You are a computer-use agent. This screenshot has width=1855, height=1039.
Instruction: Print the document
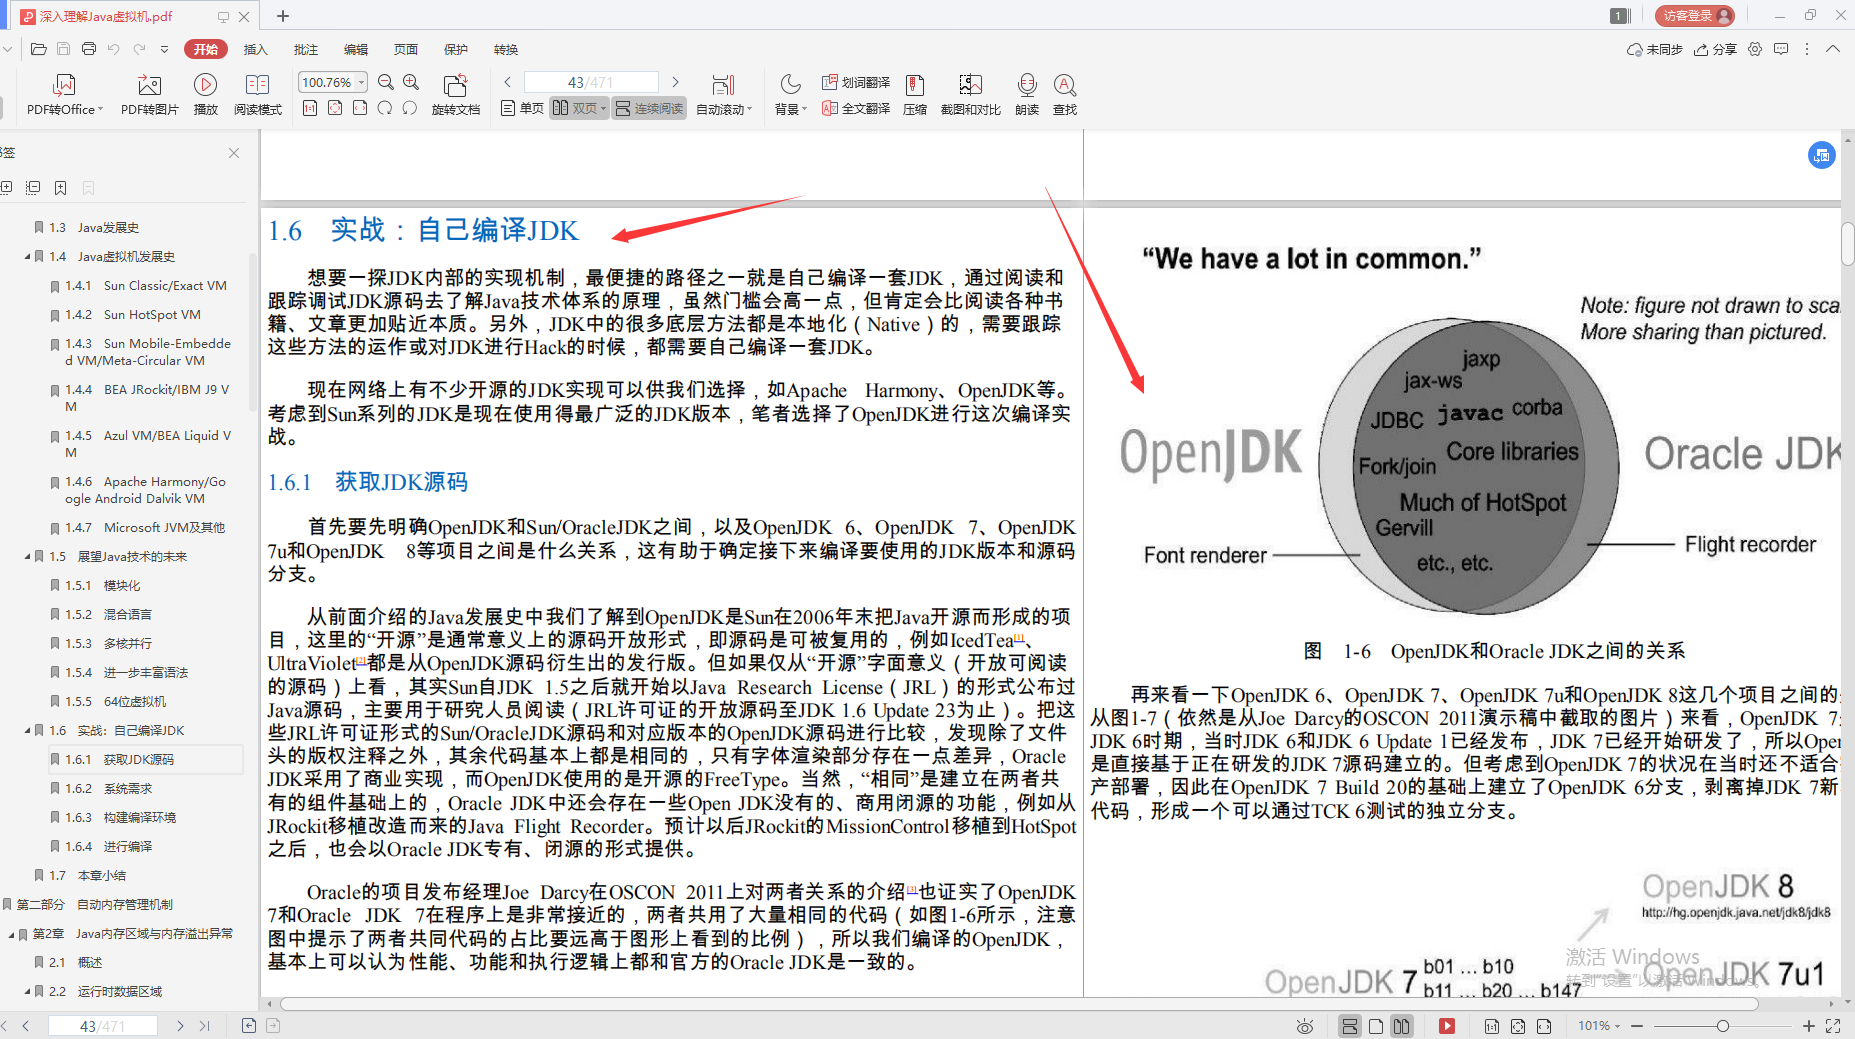coord(89,49)
